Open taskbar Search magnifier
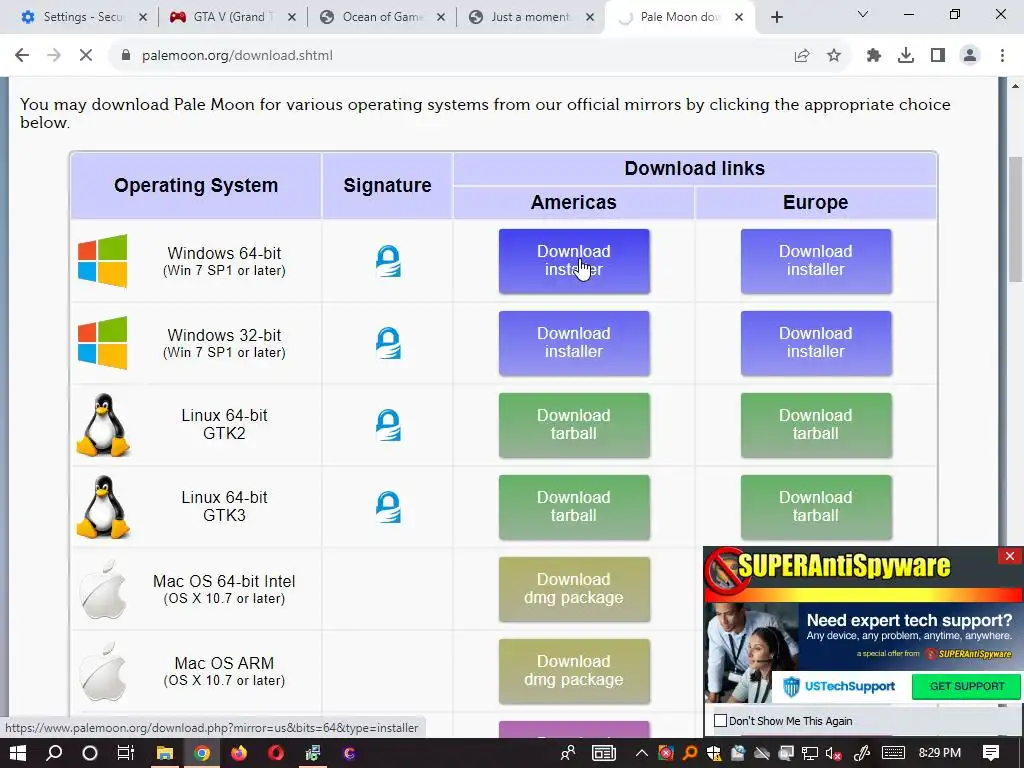 click(x=54, y=753)
